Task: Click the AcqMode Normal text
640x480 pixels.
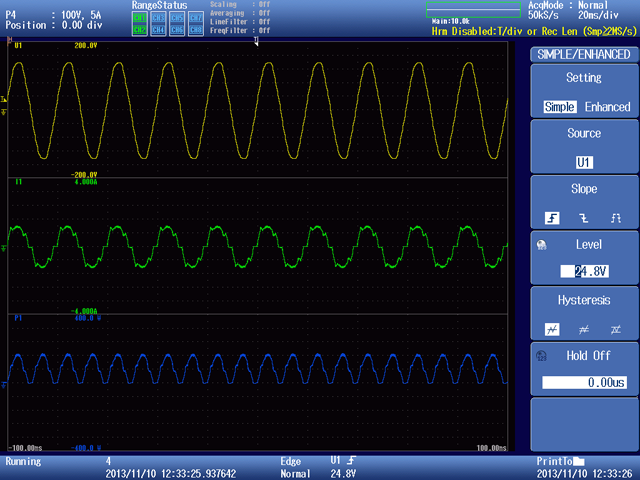Action: (568, 5)
